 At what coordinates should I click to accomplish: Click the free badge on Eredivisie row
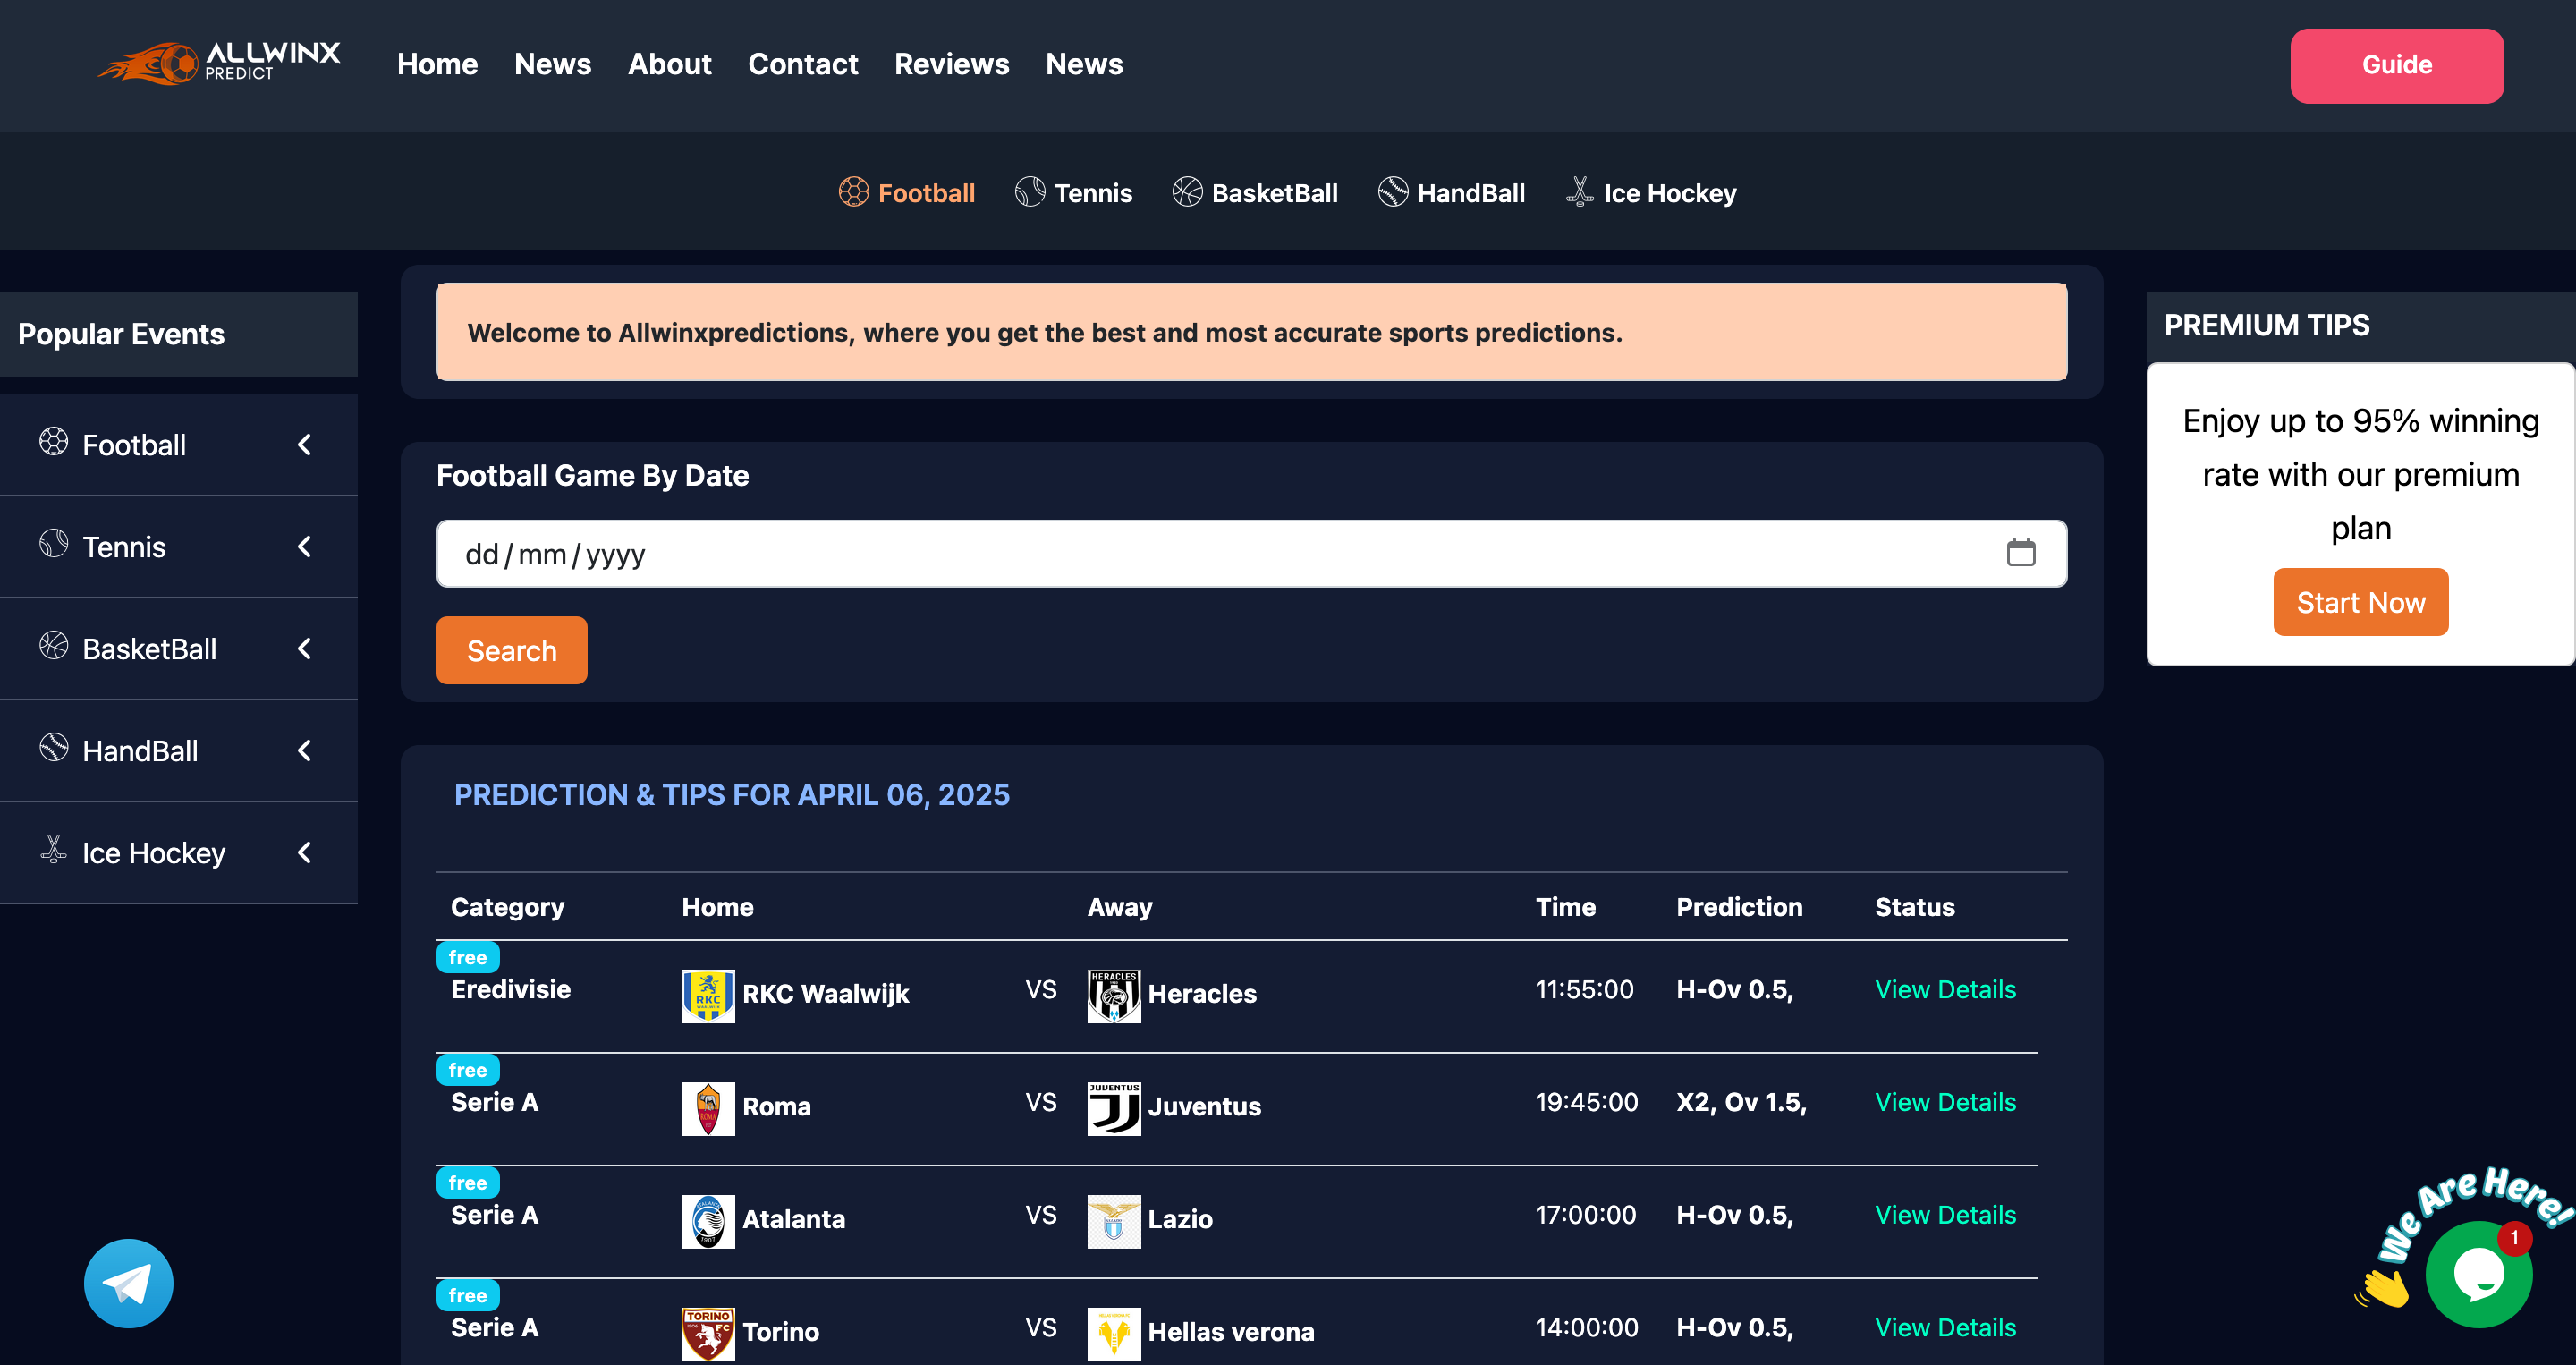pos(468,957)
